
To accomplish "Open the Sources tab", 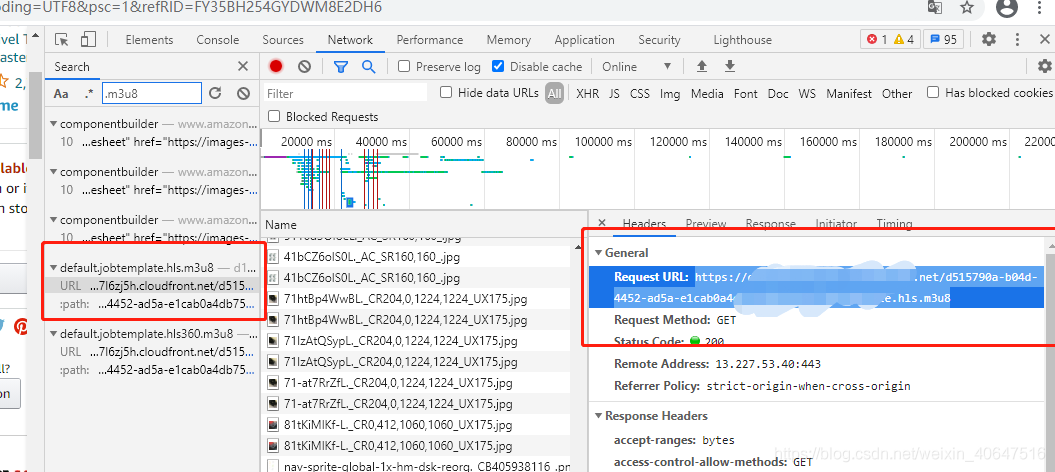I will (x=283, y=40).
